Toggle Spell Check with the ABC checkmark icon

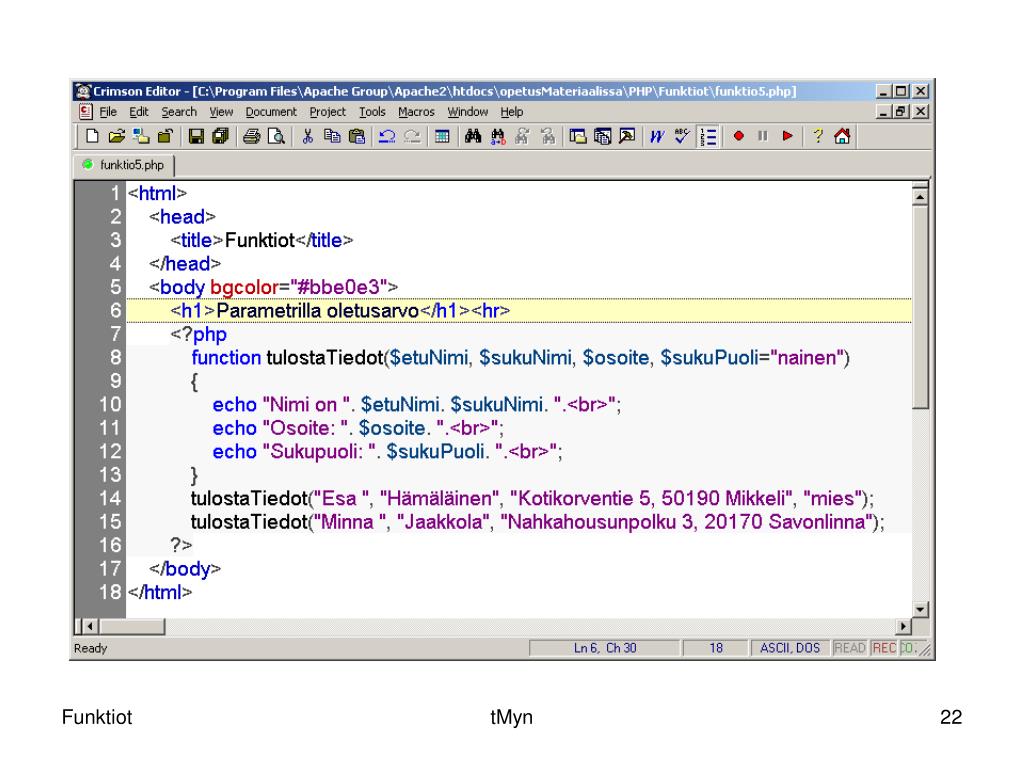coord(682,136)
